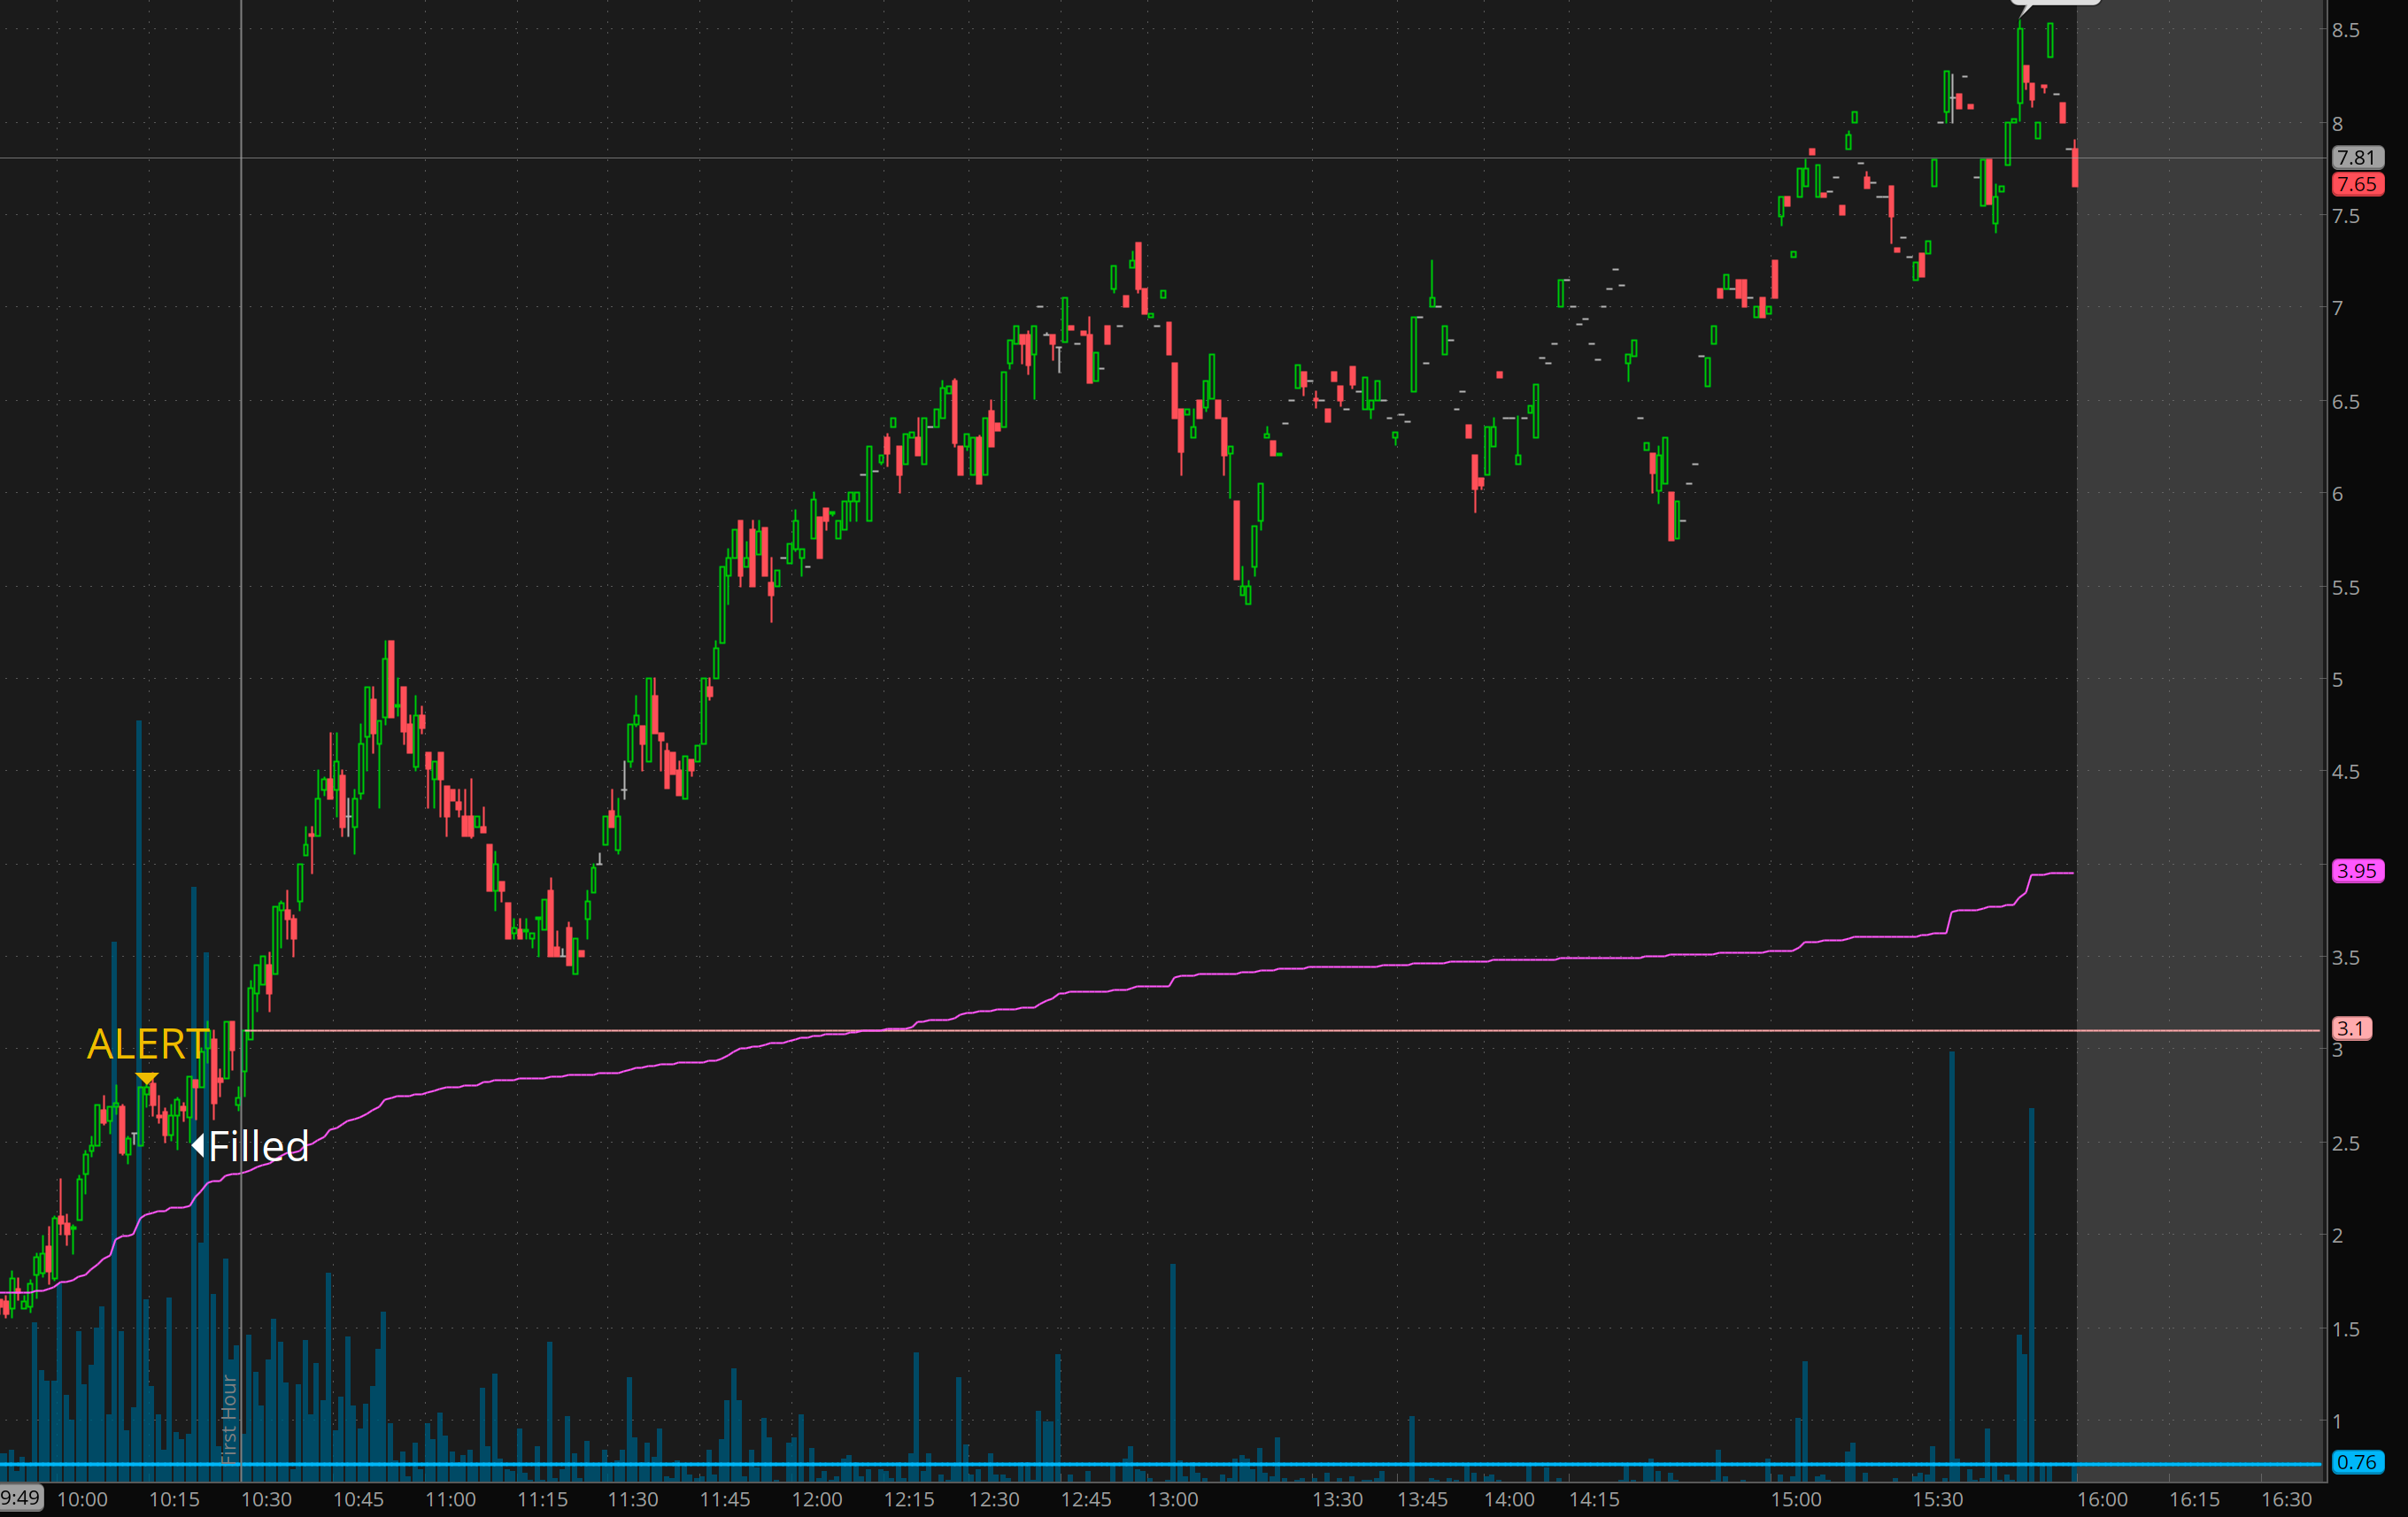Click the pink 3.1 price level bubble
2408x1517 pixels.
2351,1029
